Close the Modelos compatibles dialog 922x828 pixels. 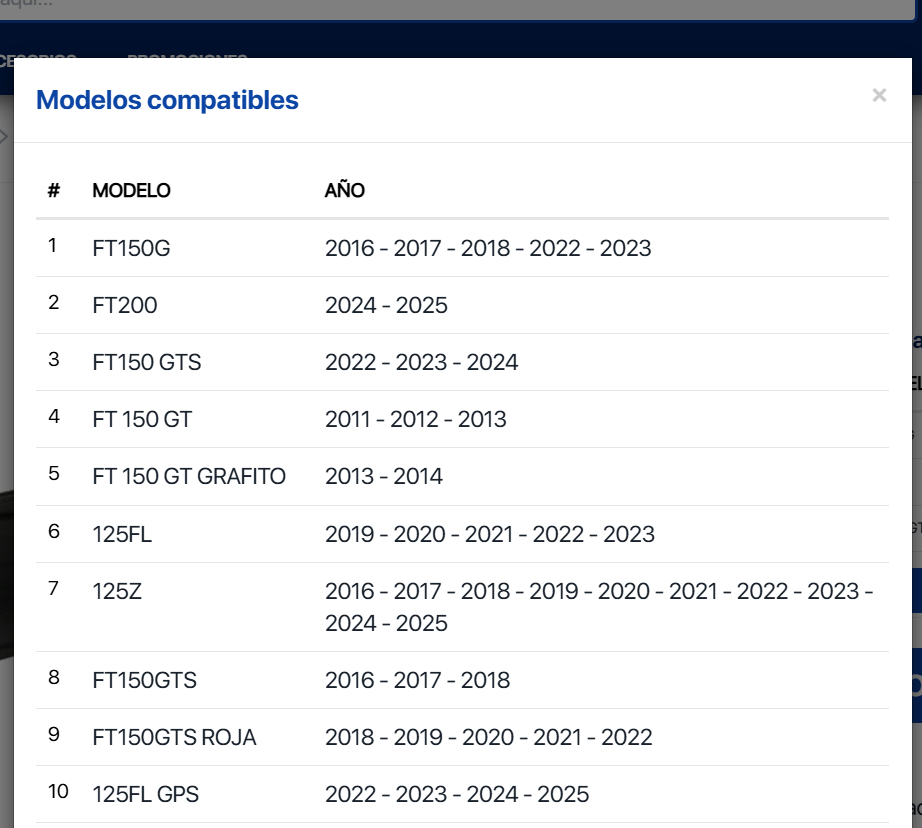(x=879, y=95)
